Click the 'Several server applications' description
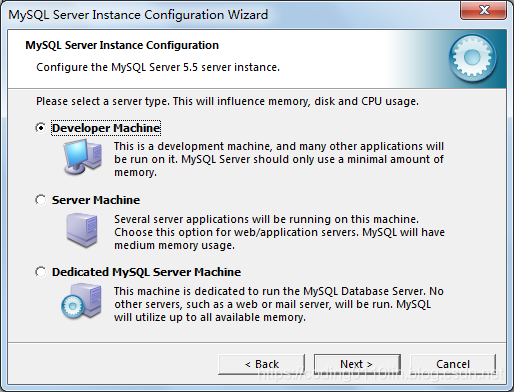Screen dimensions: 514x392 279,232
